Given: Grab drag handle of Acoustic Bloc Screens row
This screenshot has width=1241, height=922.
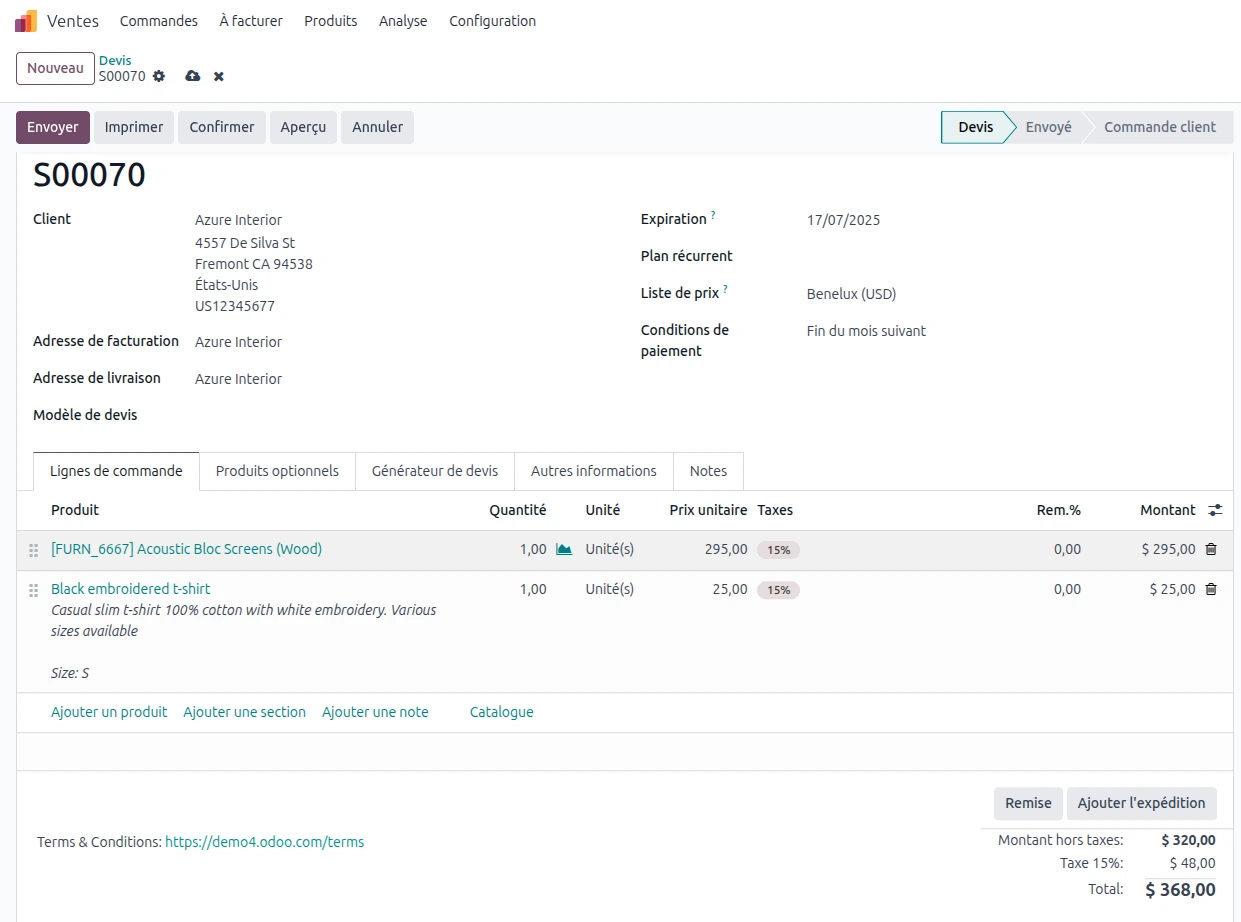Looking at the screenshot, I should [34, 550].
